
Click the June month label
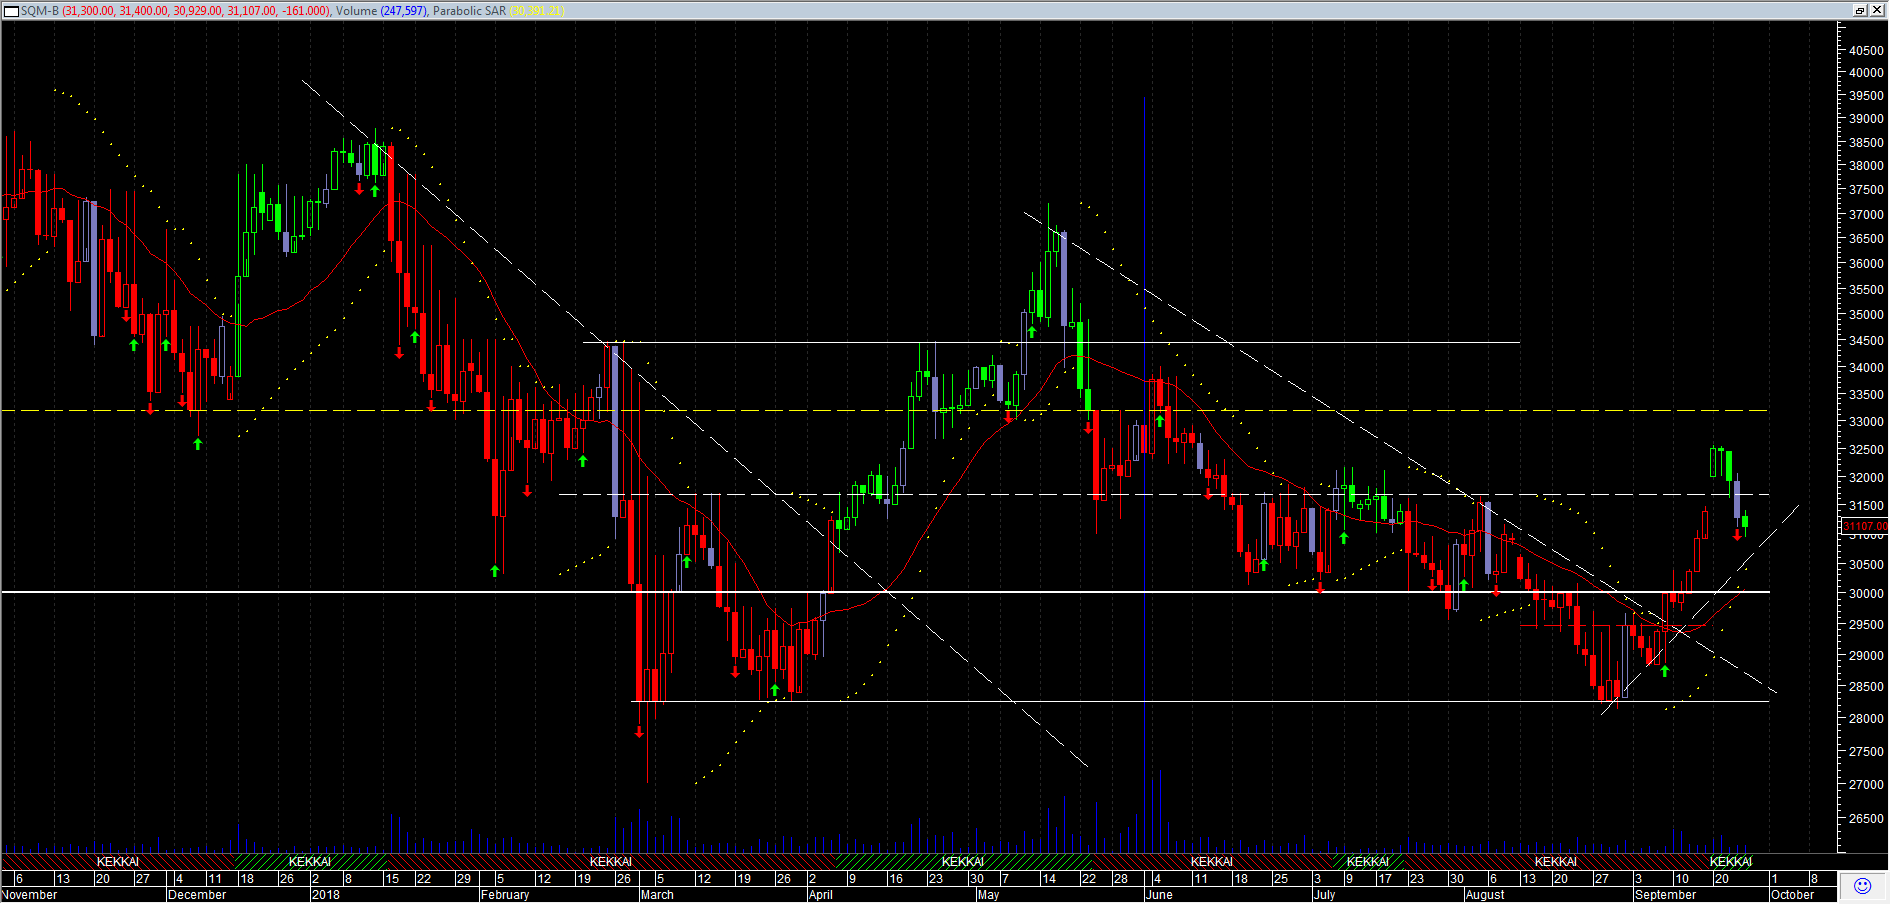[1159, 895]
